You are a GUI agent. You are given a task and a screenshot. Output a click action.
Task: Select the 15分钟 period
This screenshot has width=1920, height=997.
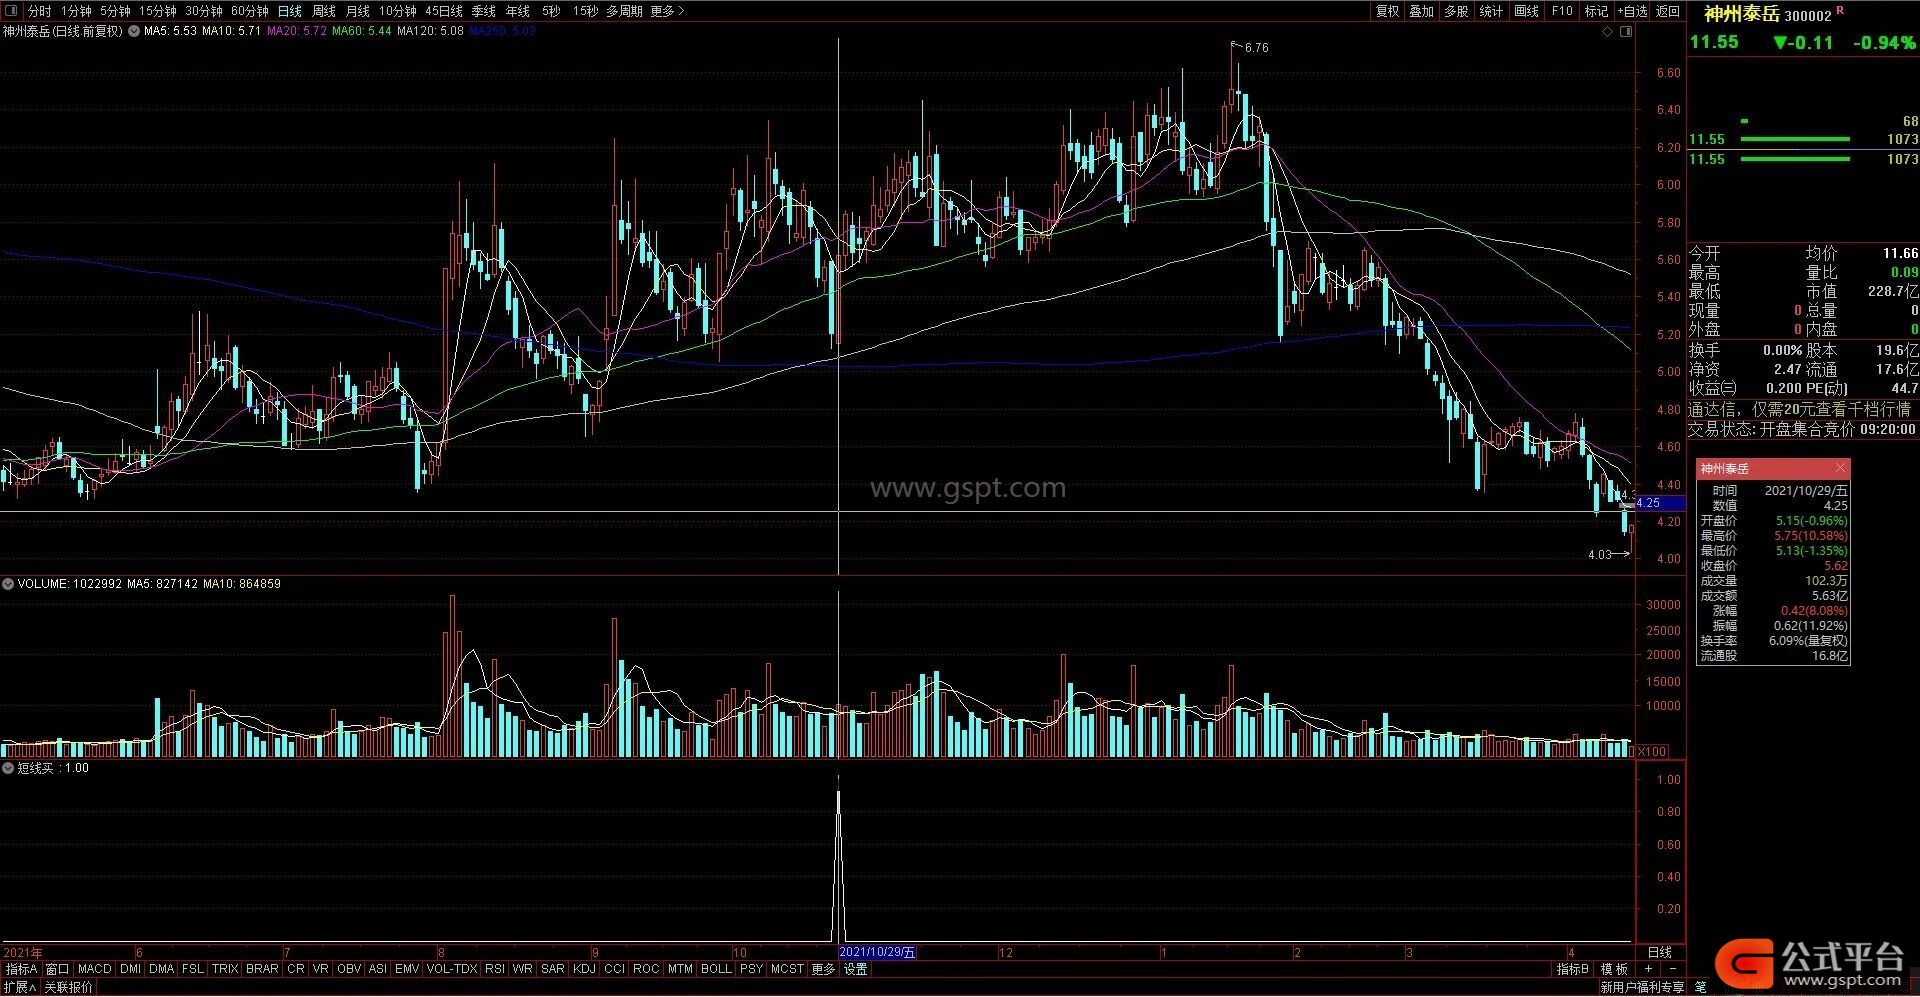157,11
